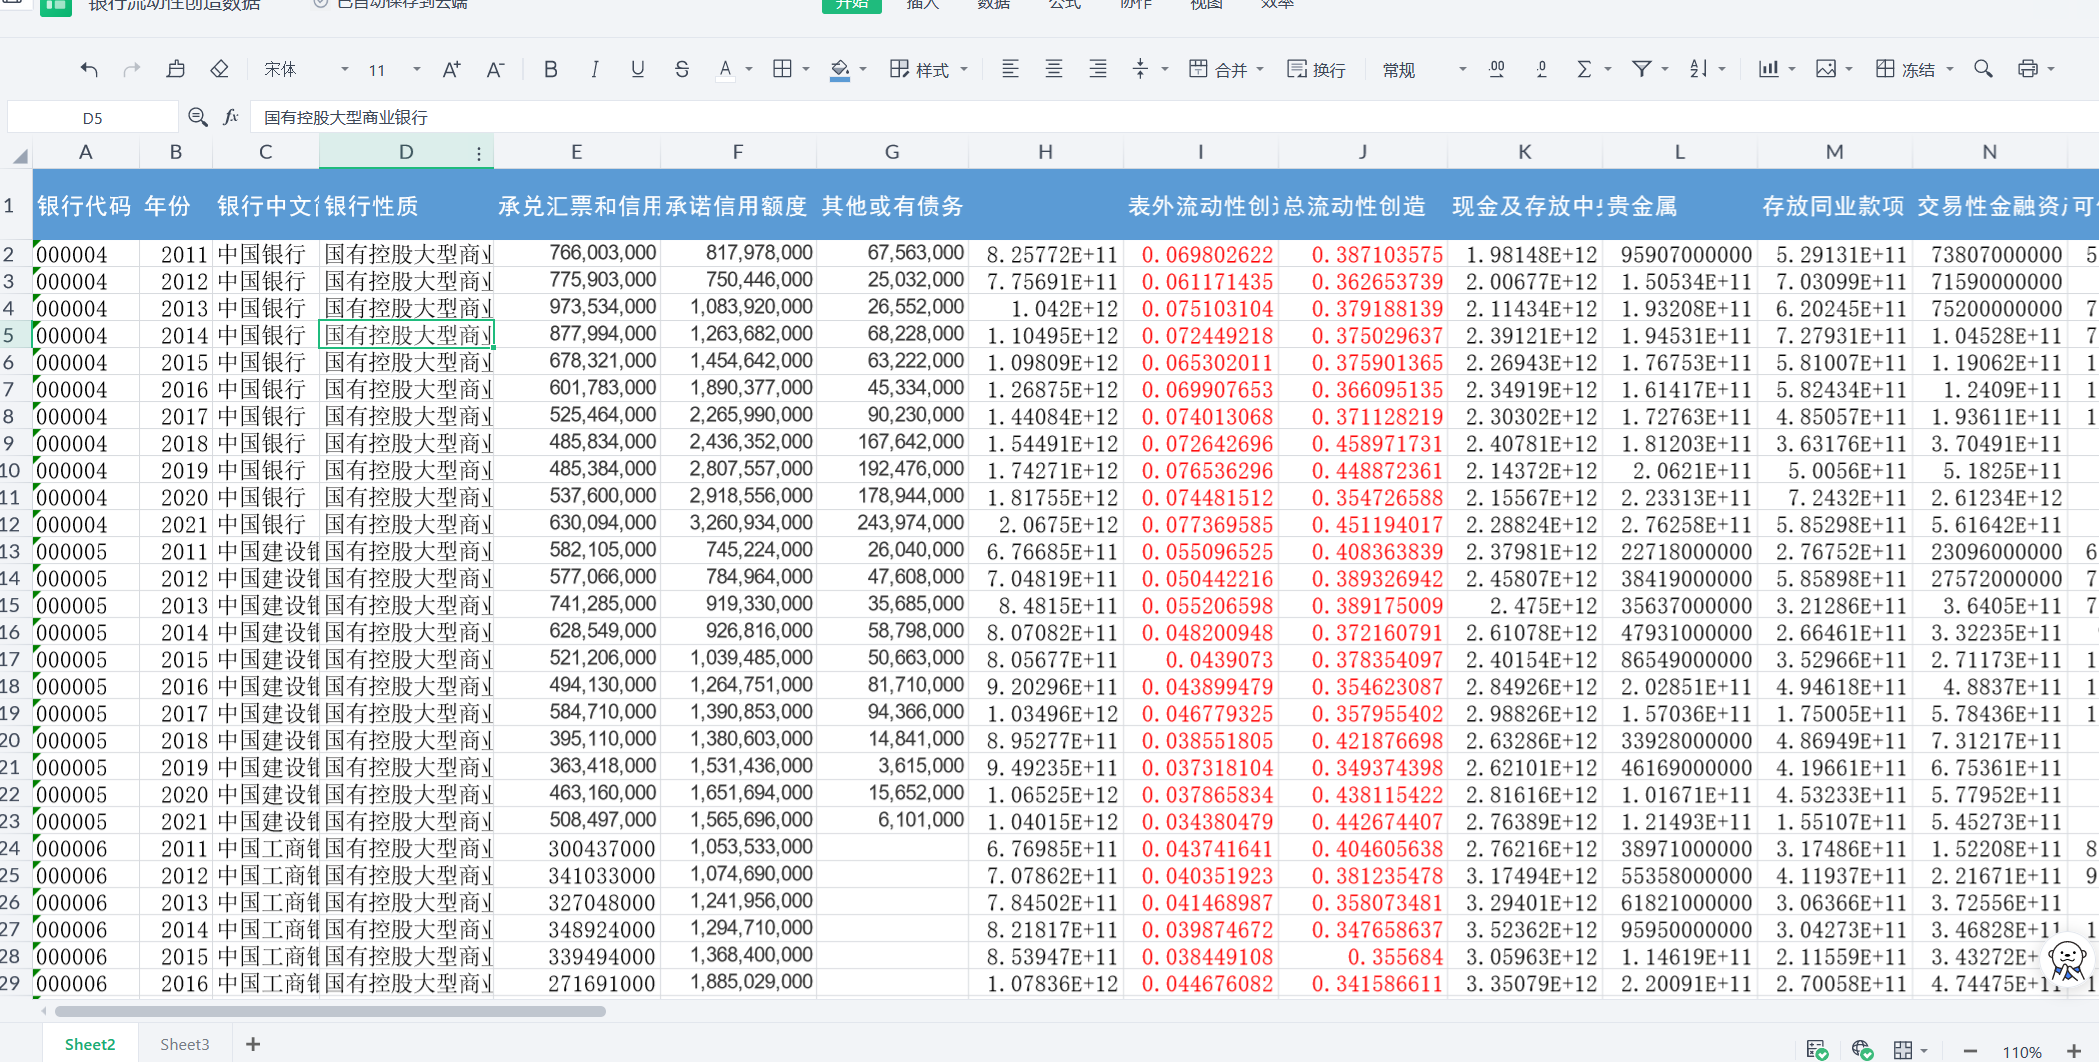Click the assistant mascot icon
The height and width of the screenshot is (1062, 2099).
2067,961
